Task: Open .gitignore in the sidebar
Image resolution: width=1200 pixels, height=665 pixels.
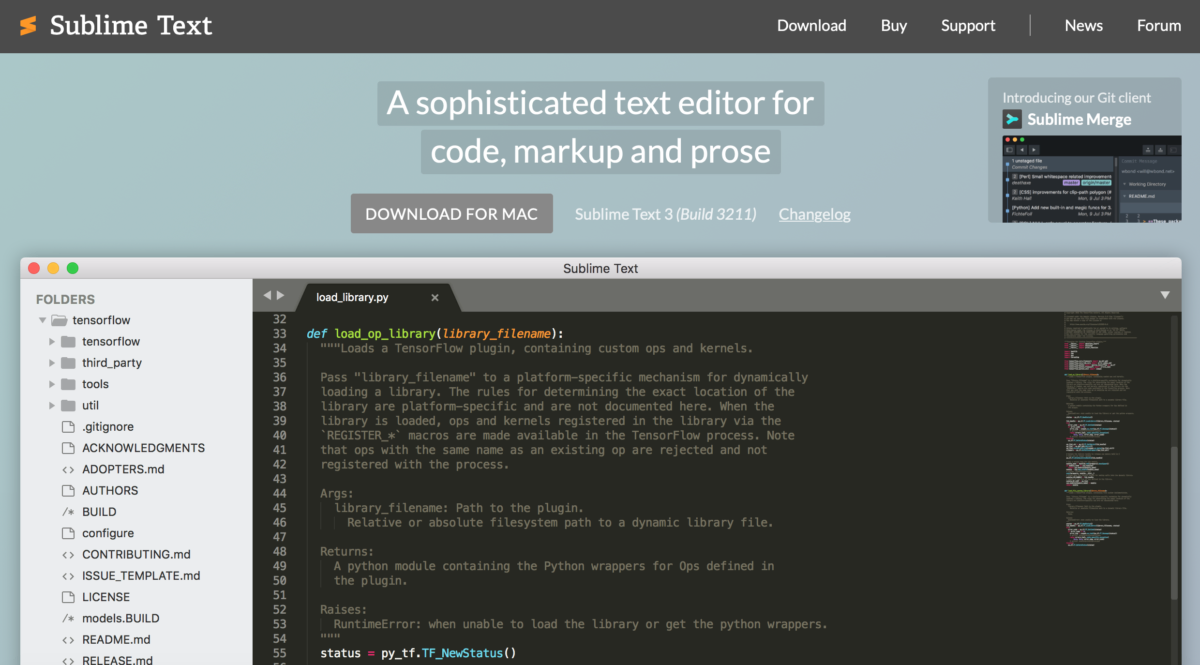Action: [108, 427]
